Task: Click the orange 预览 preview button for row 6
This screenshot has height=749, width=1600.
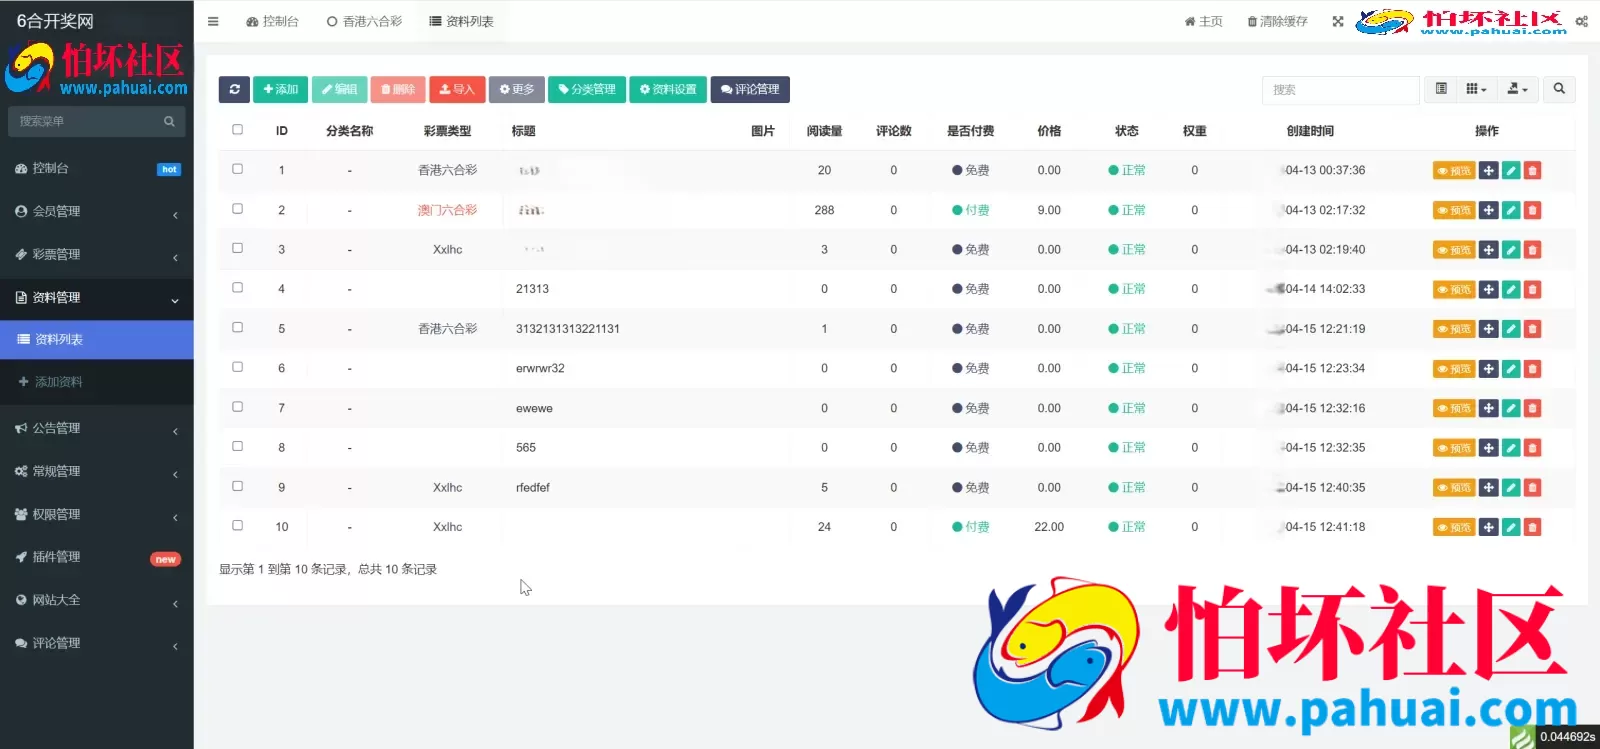Action: click(x=1454, y=369)
